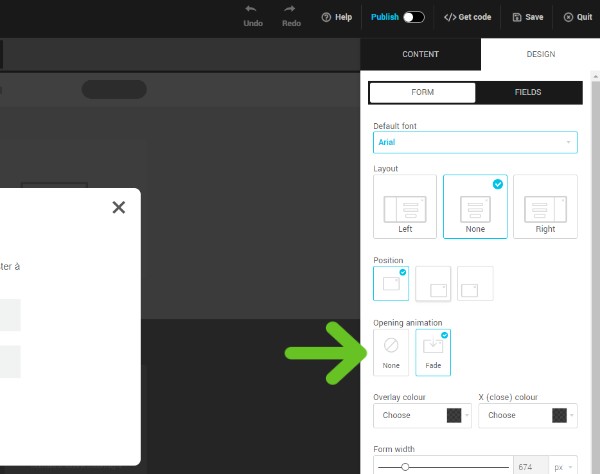Set opening animation to None
Screen dimensions: 600x474
(x=391, y=352)
